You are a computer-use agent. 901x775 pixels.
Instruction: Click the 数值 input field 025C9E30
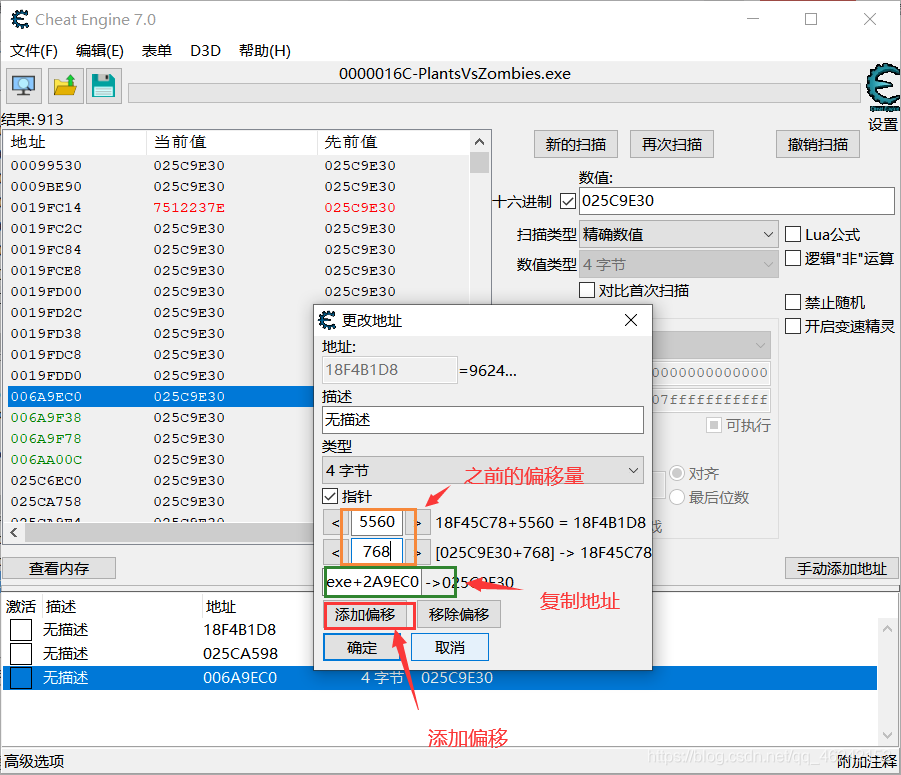(737, 201)
